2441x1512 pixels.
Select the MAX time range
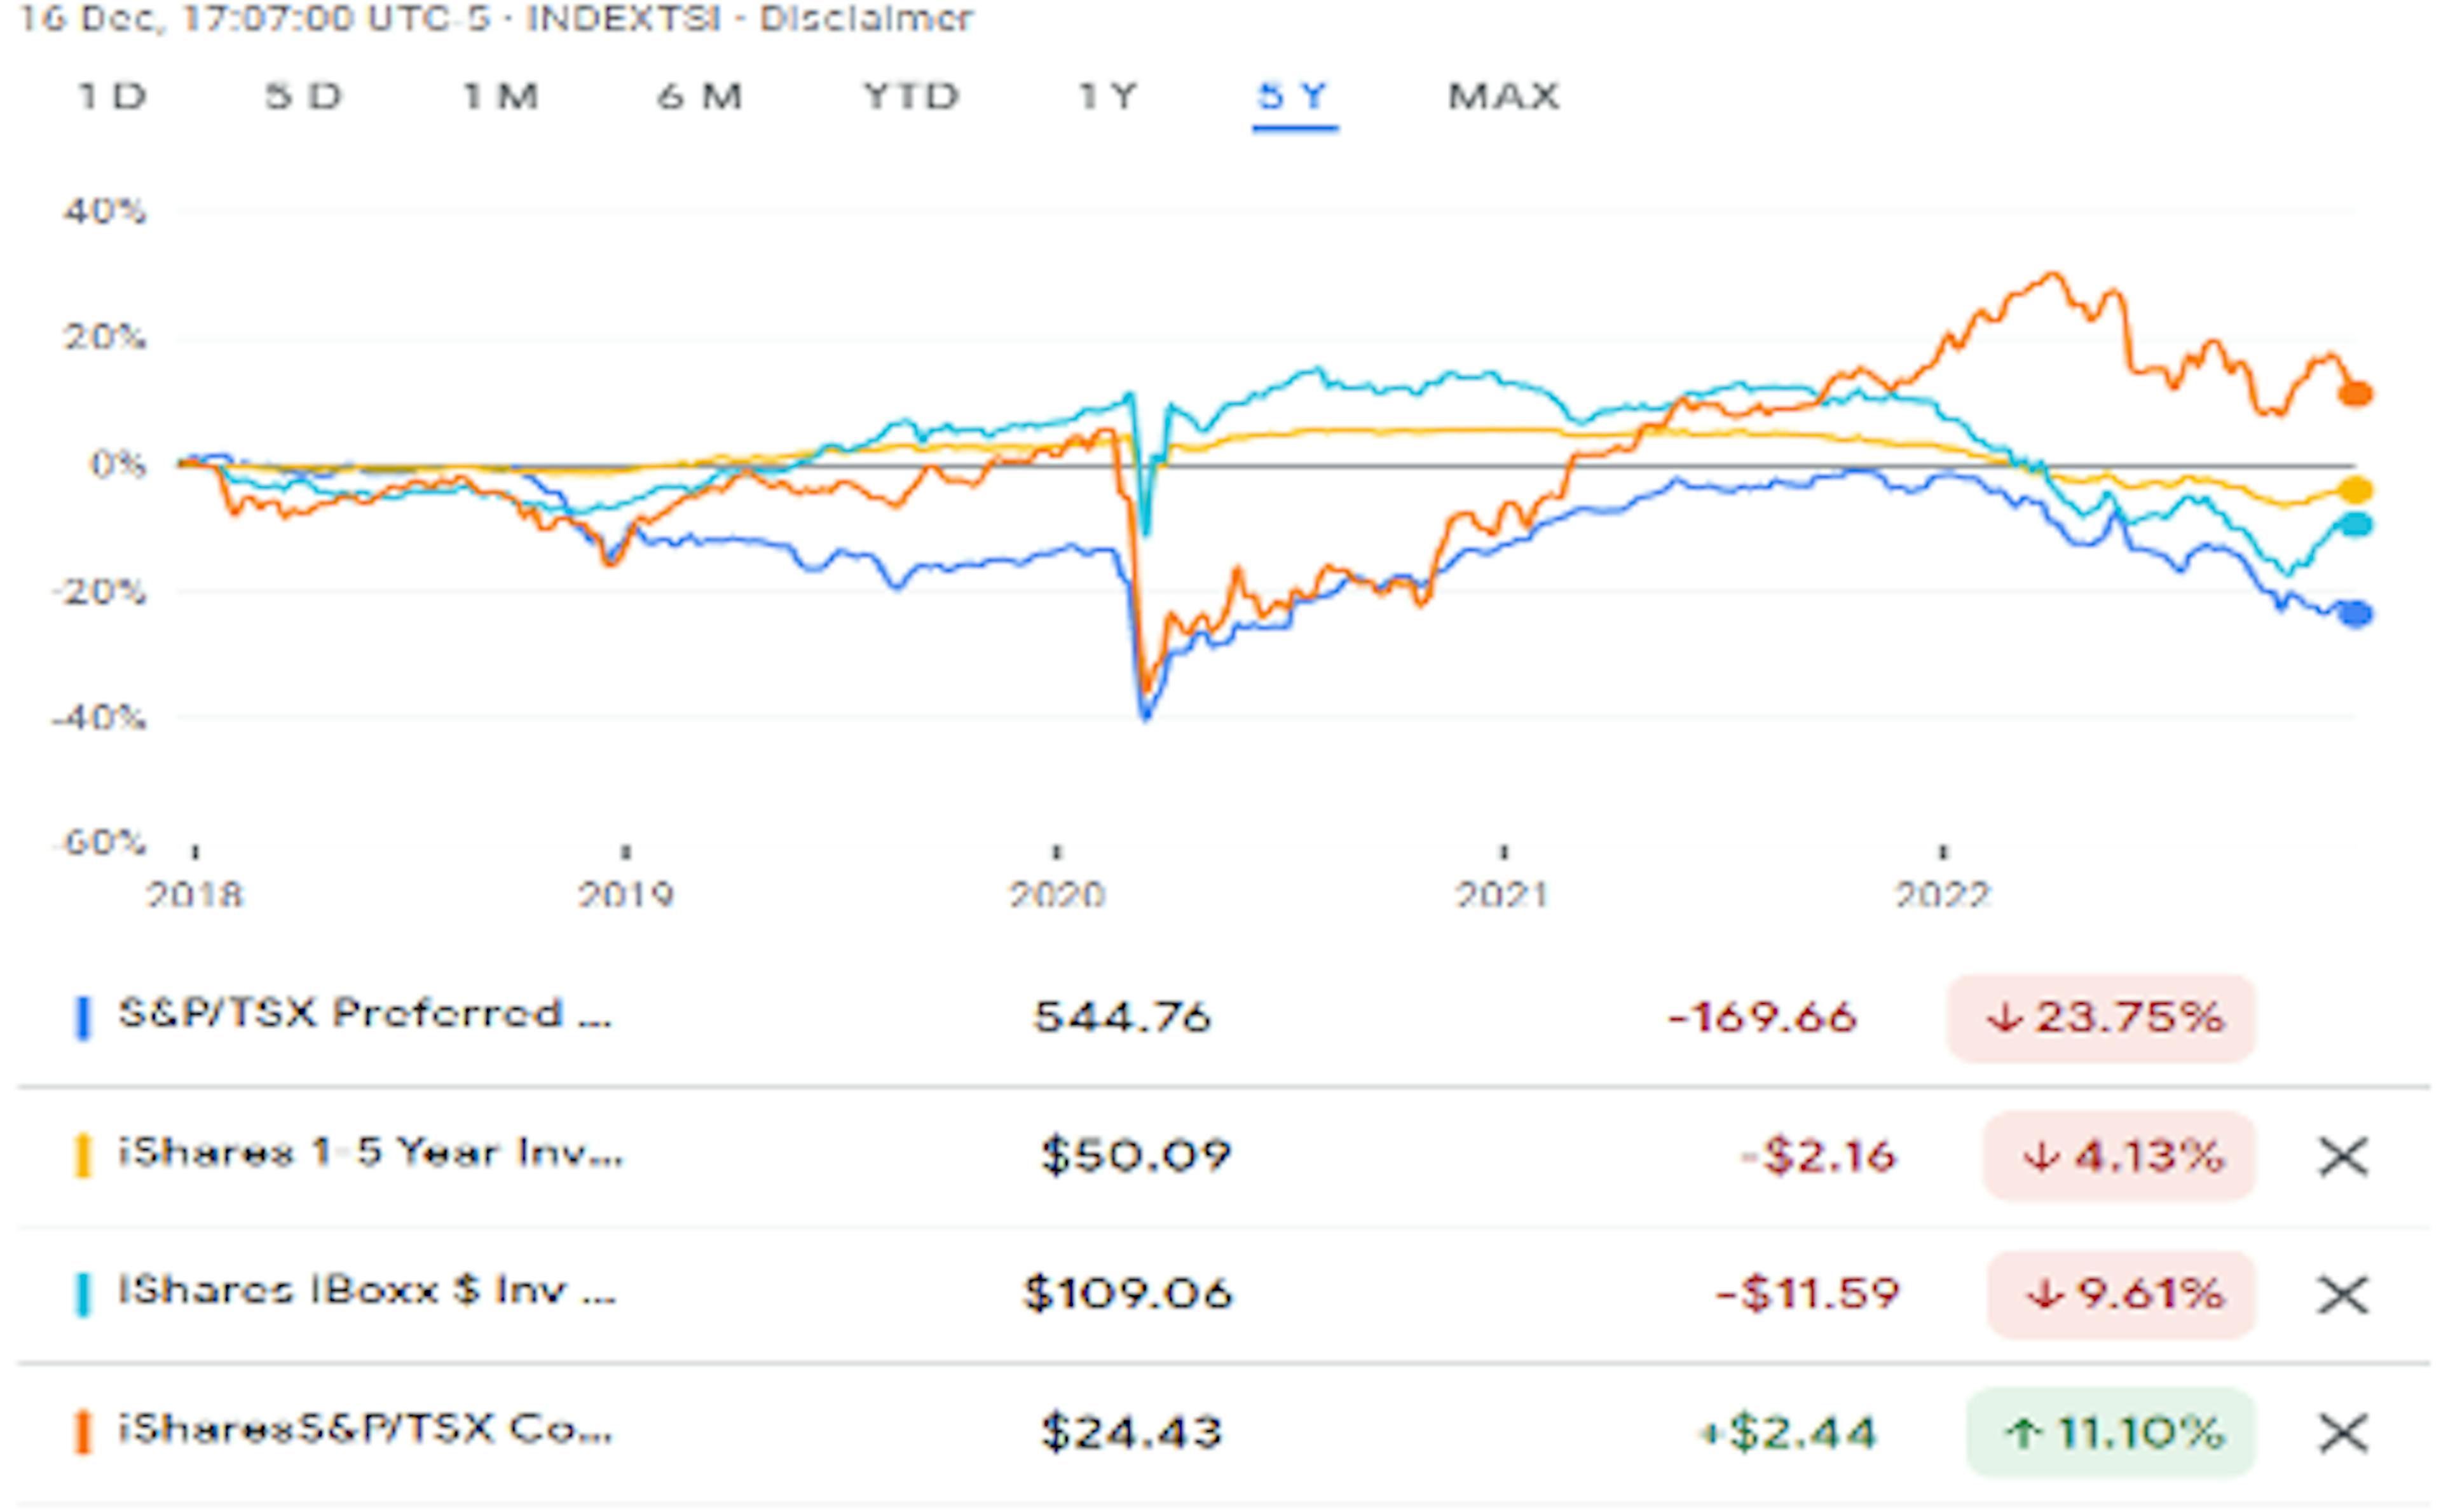point(1503,97)
